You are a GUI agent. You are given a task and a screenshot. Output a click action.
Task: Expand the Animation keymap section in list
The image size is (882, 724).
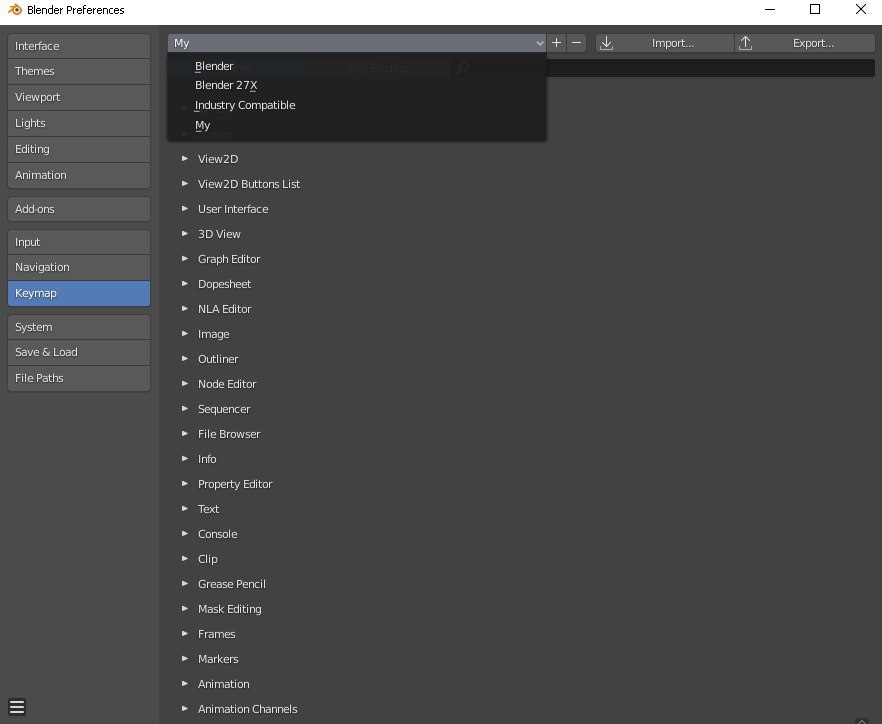[x=184, y=683]
